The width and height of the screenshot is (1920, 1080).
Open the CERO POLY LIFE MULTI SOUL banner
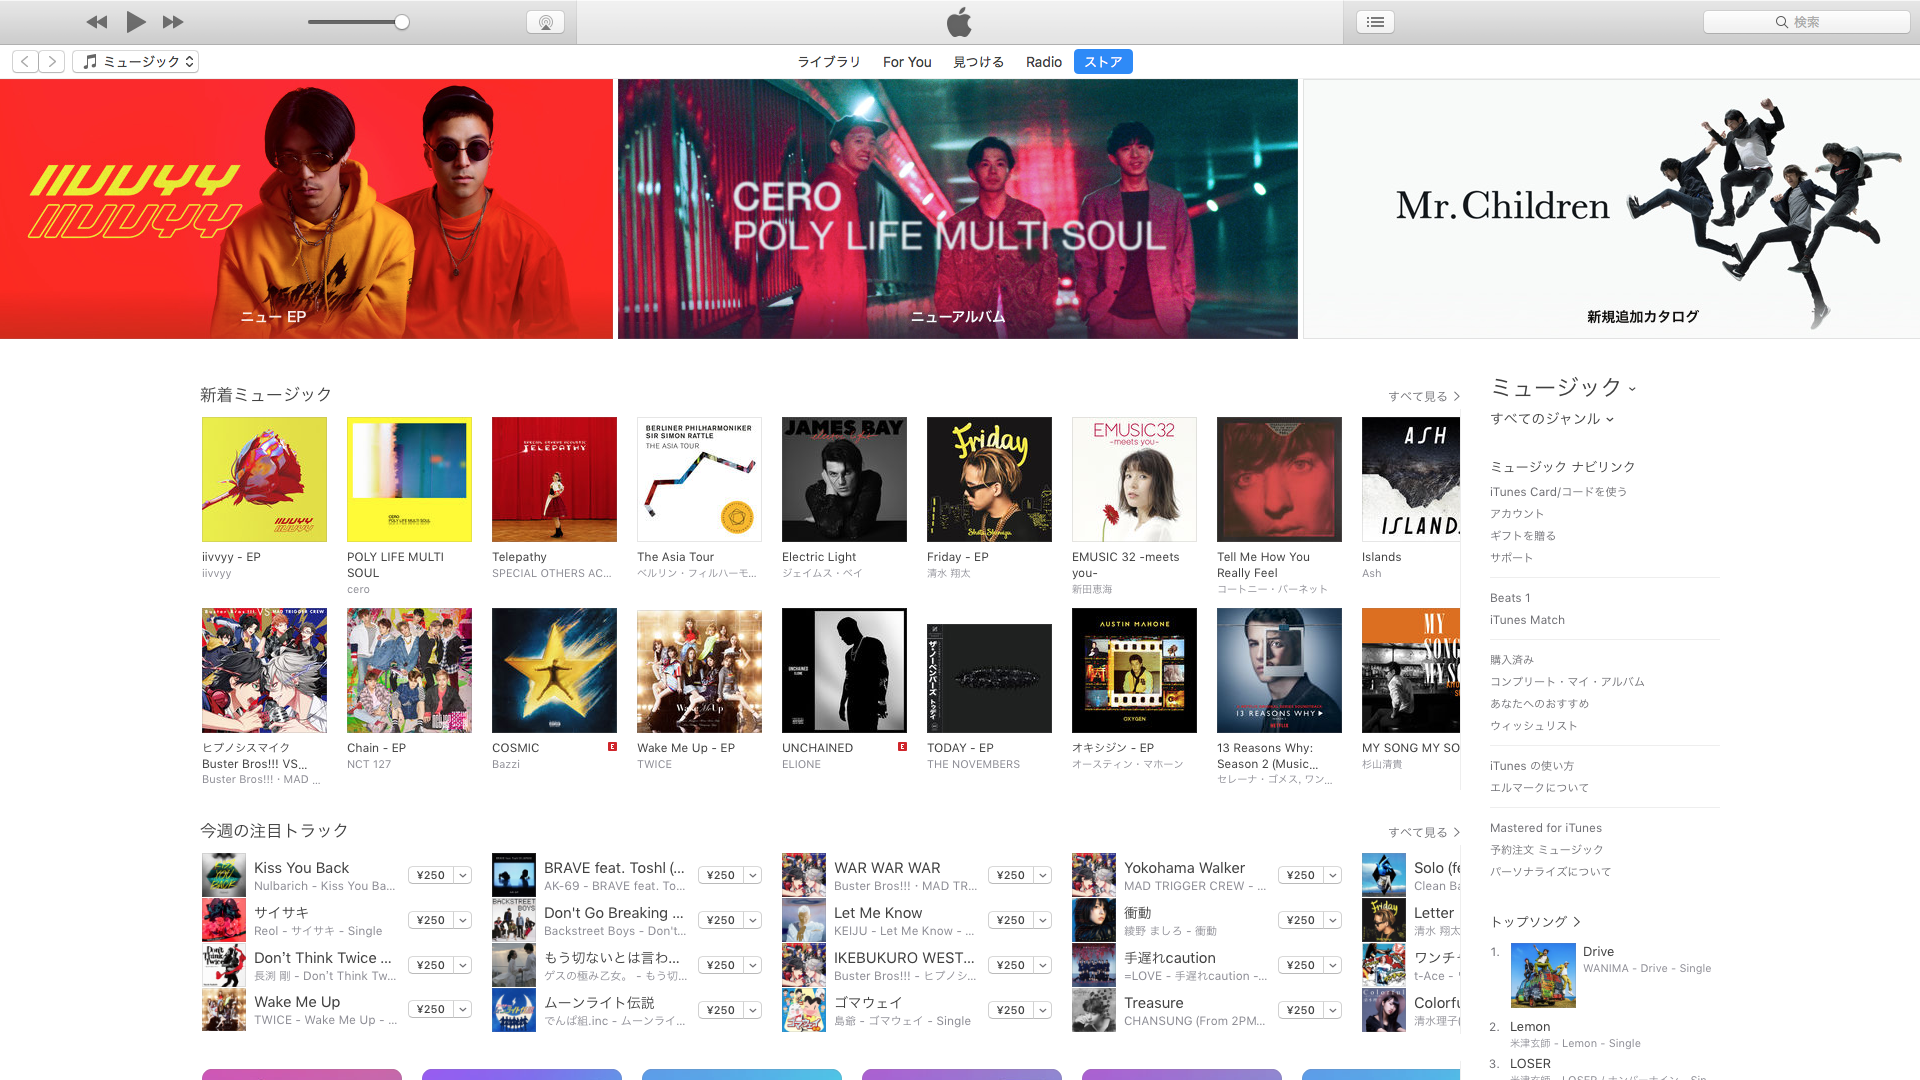click(957, 209)
